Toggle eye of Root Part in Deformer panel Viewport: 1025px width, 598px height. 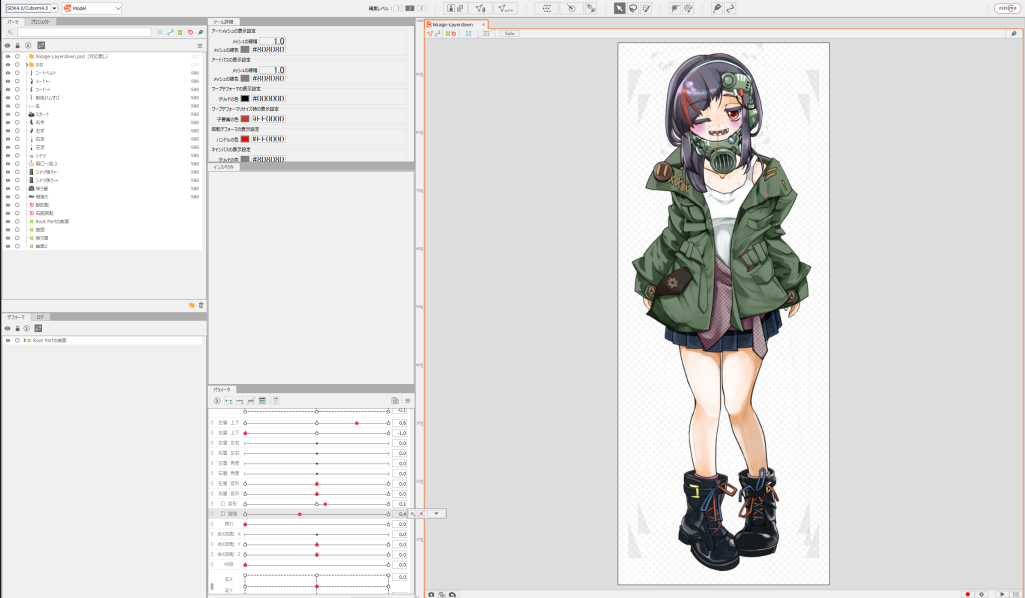pos(8,341)
